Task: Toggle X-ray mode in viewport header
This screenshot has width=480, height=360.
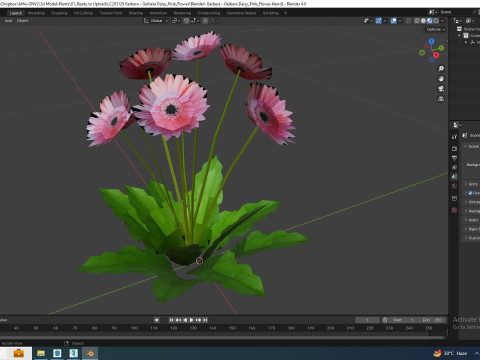Action: (x=408, y=21)
